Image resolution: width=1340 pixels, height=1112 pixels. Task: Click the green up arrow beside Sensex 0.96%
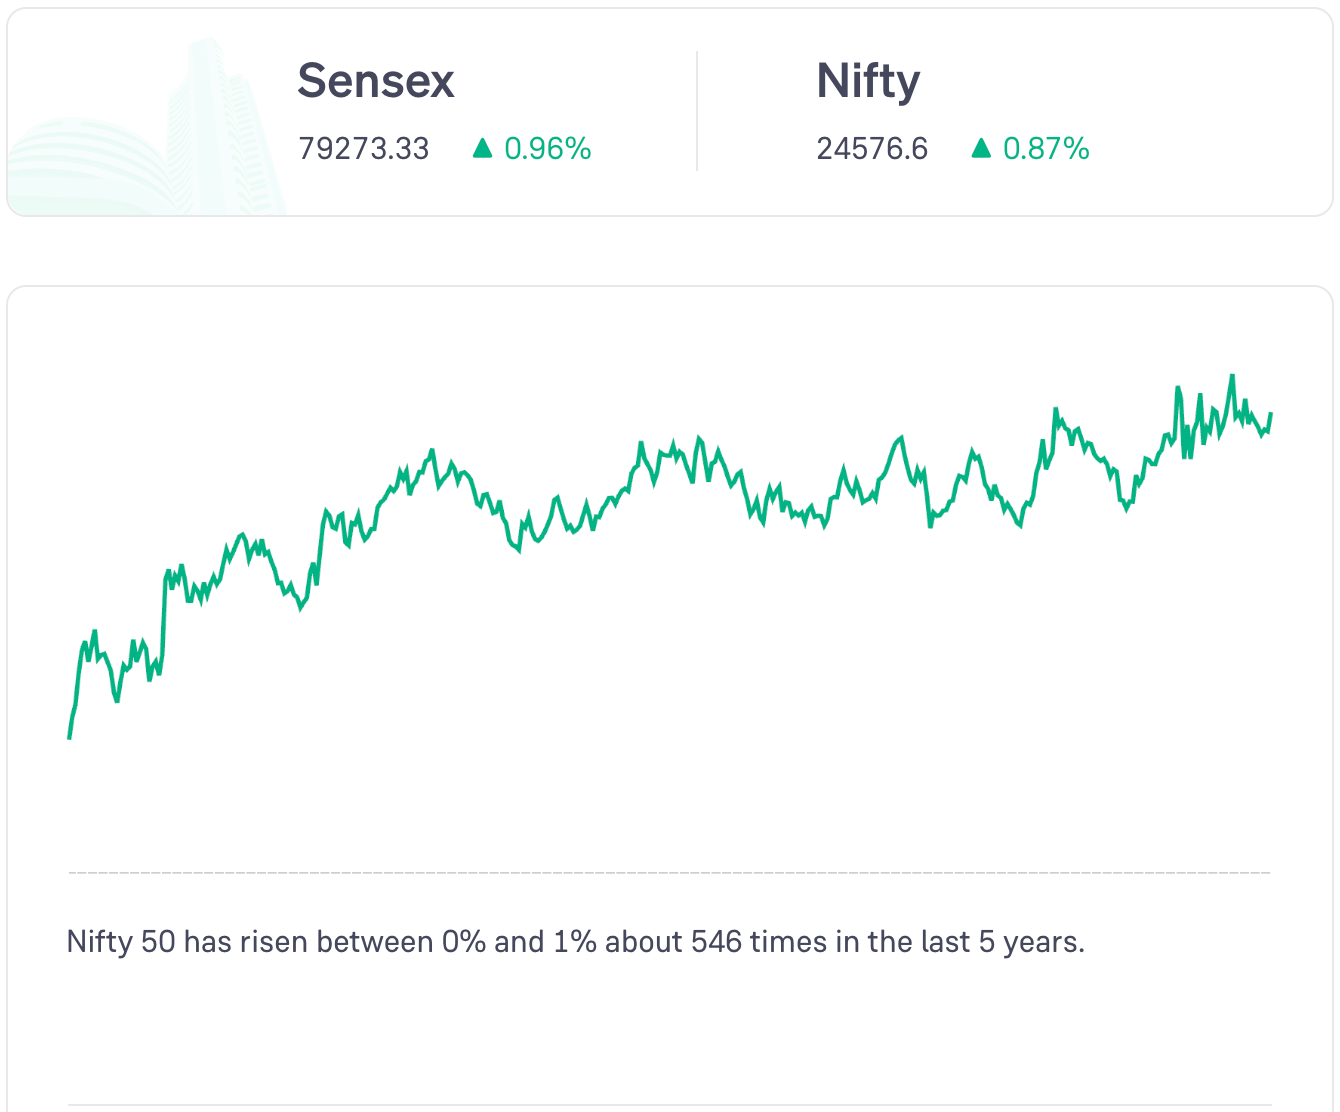(483, 149)
